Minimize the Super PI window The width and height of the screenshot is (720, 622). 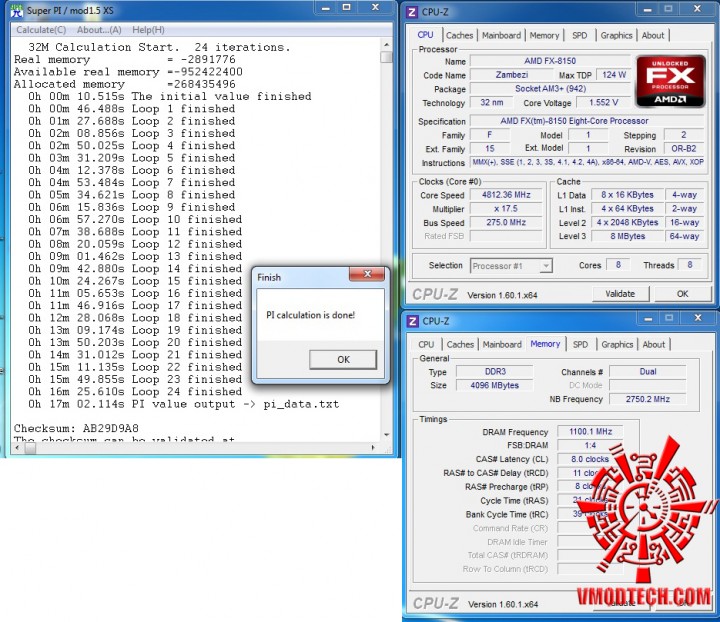[326, 8]
